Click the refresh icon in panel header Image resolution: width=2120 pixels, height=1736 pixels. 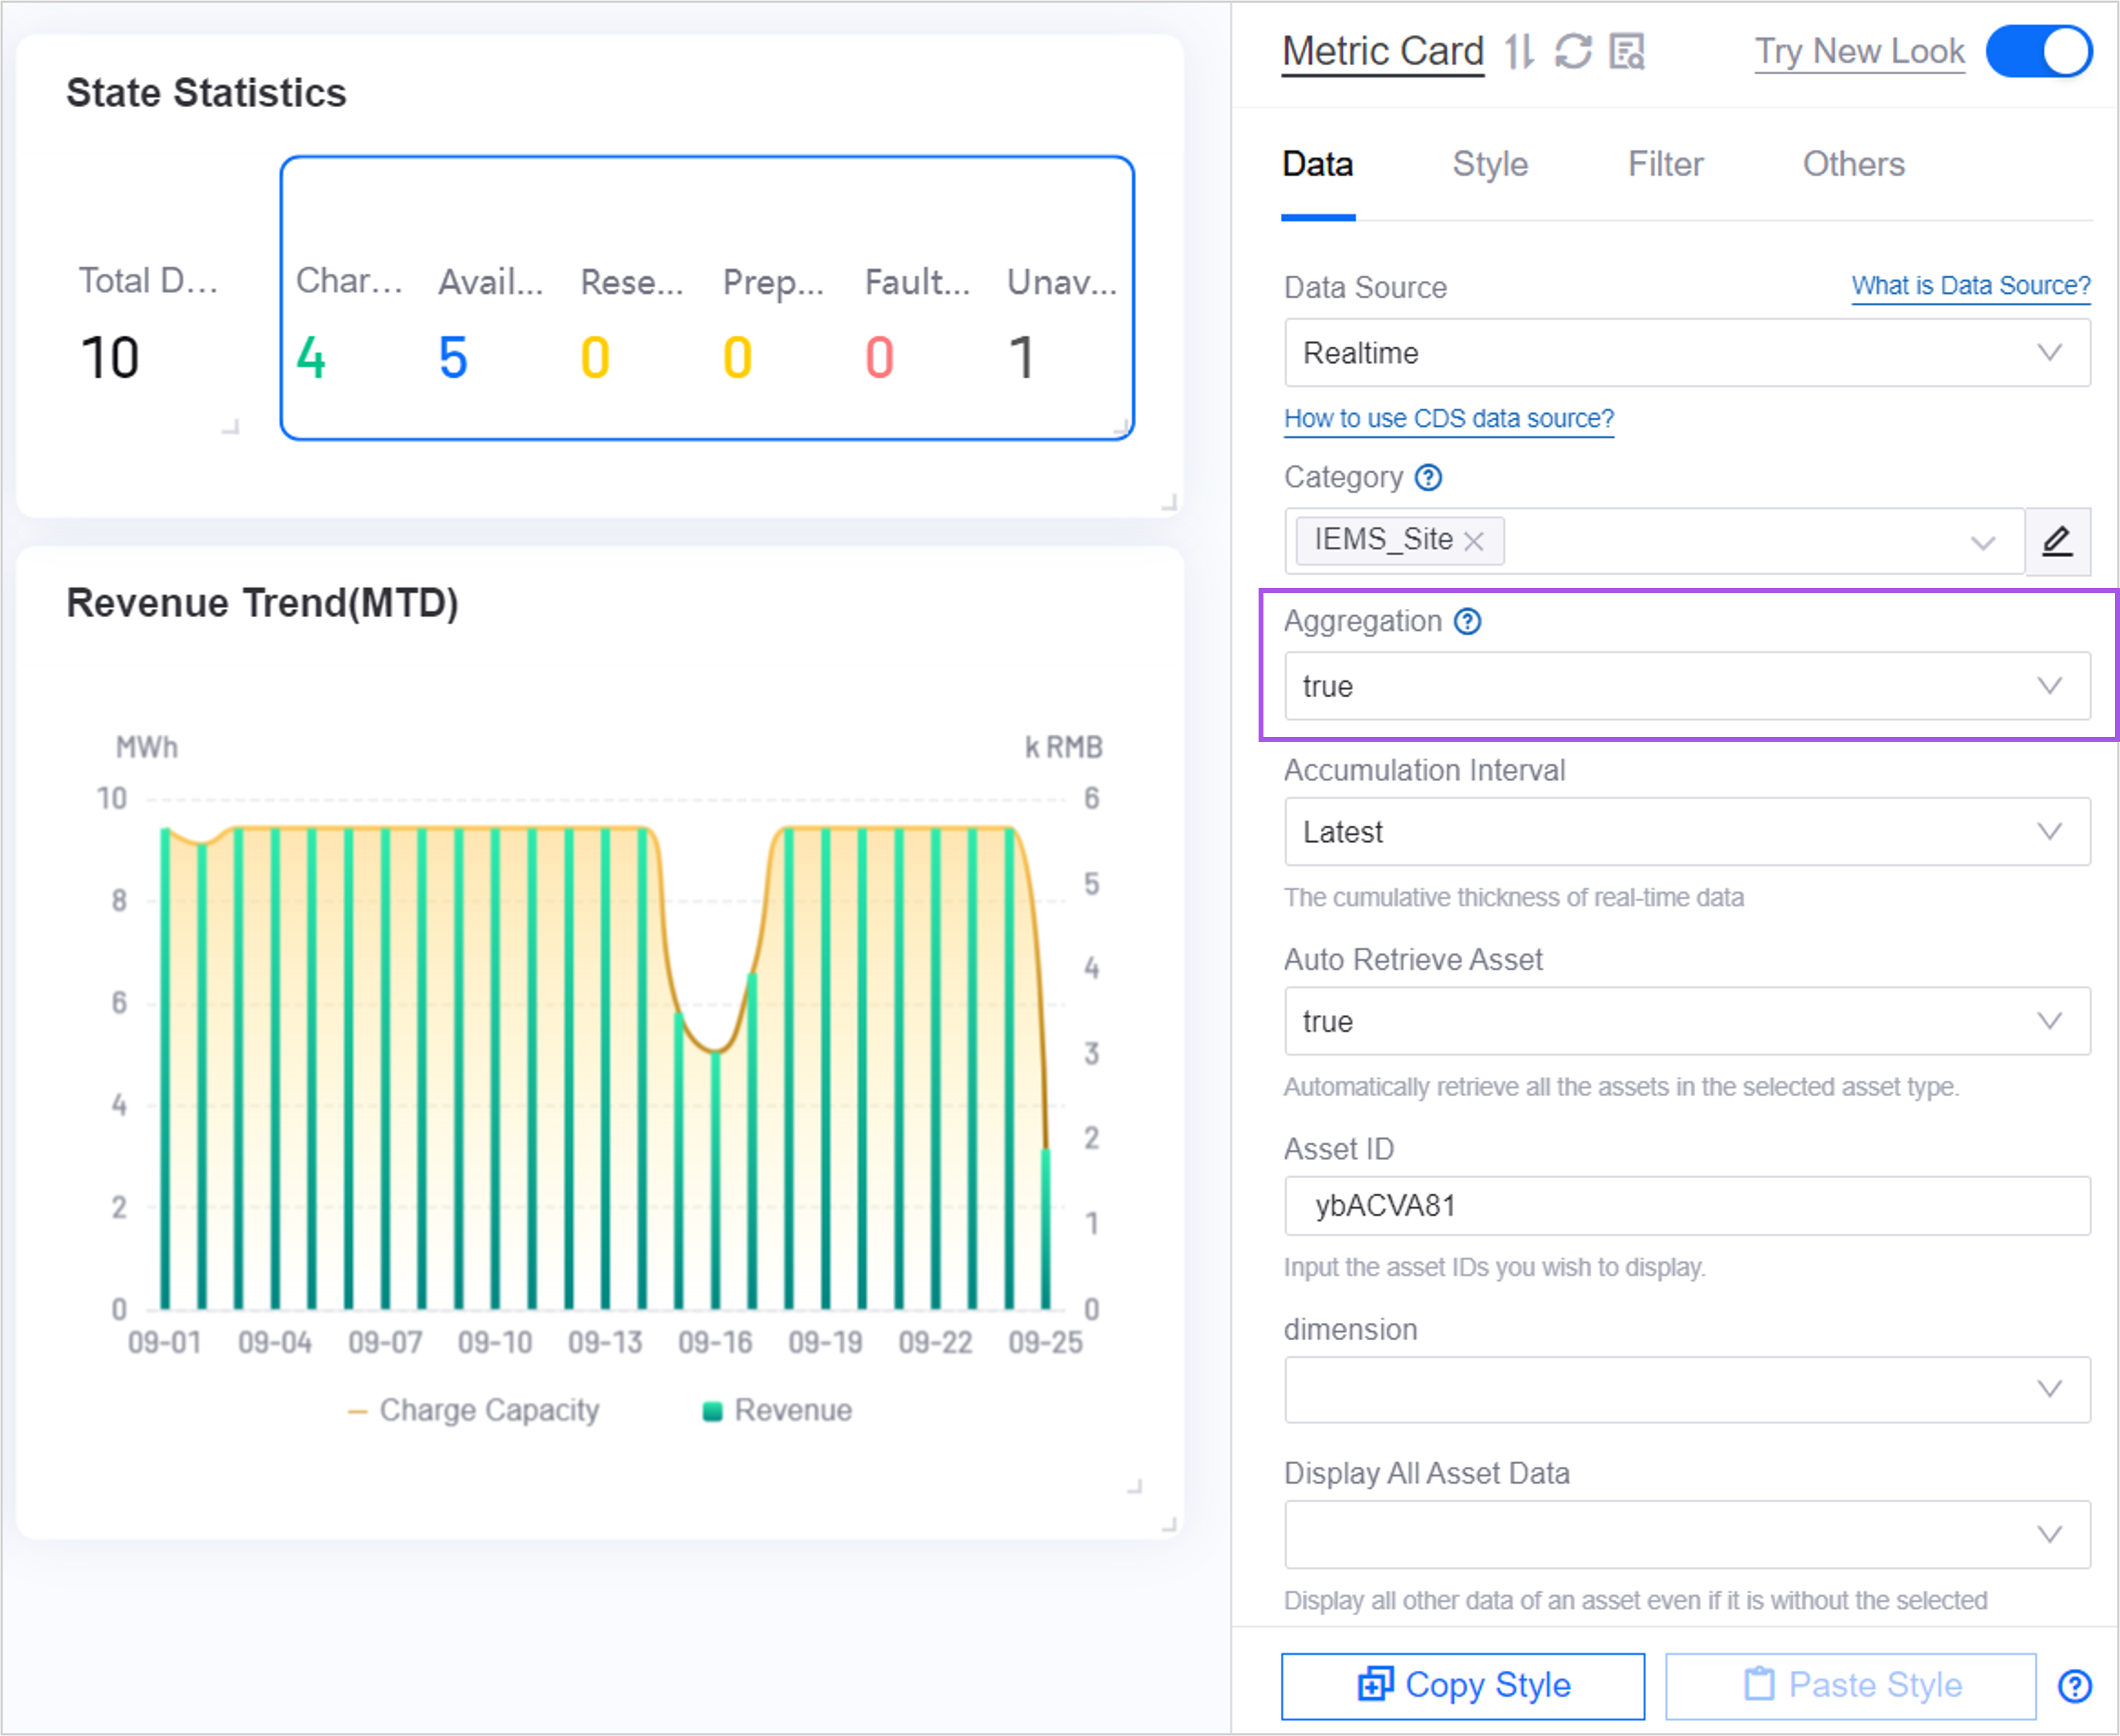(1573, 51)
